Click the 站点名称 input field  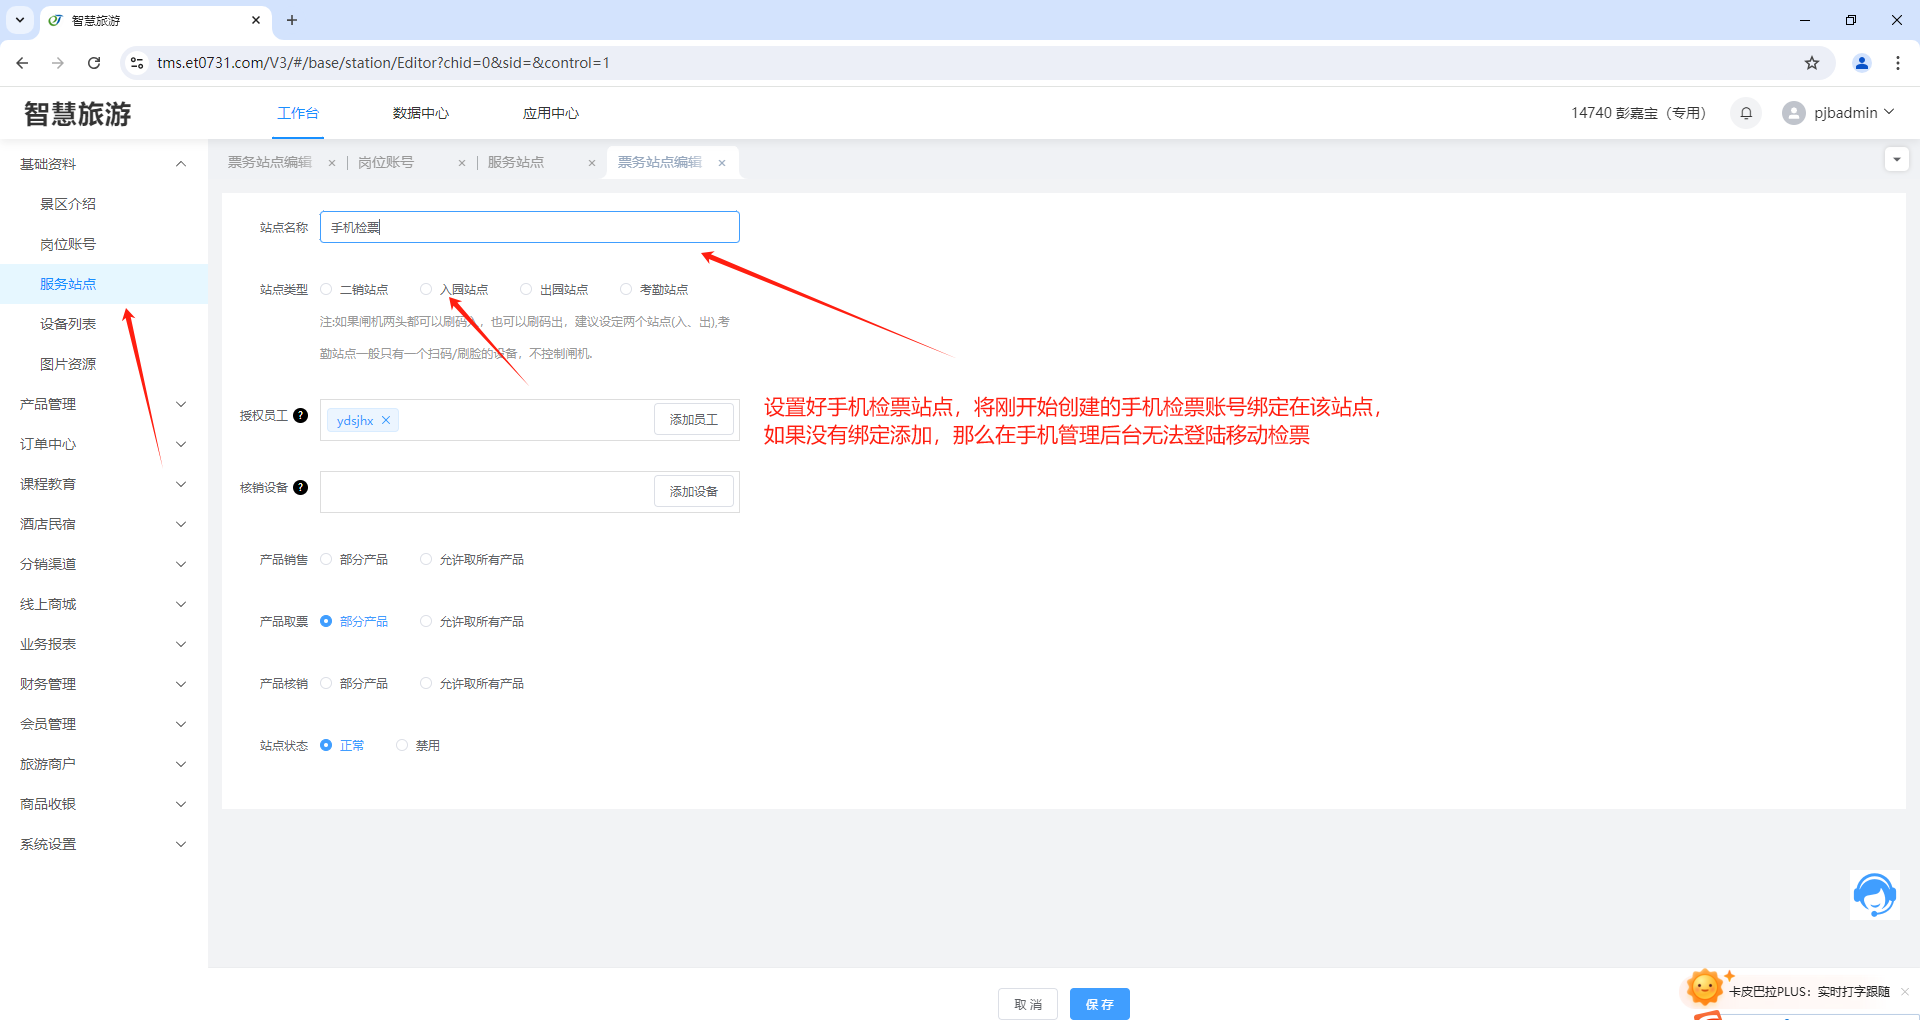tap(530, 227)
